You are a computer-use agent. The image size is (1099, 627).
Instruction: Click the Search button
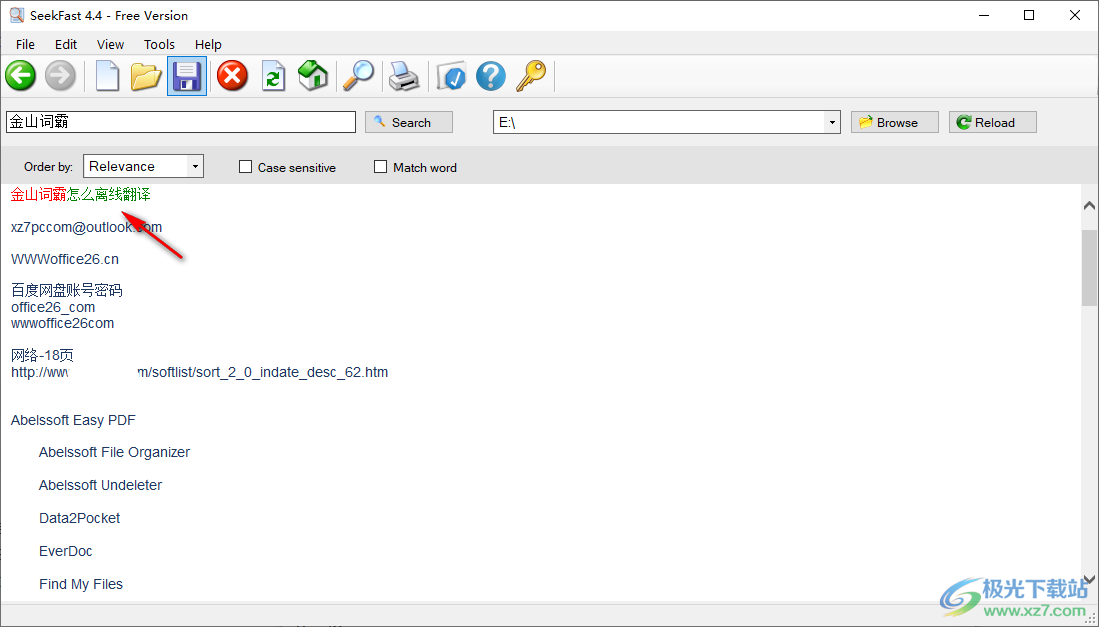coord(409,122)
